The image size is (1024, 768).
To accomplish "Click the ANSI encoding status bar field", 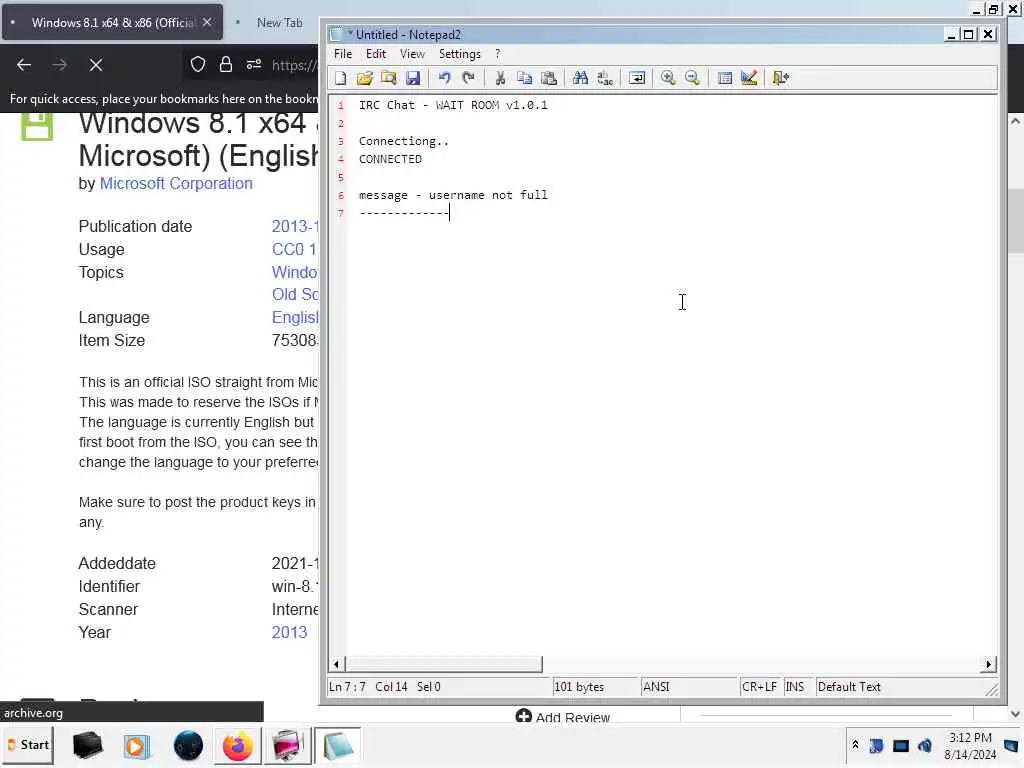I will [x=688, y=687].
